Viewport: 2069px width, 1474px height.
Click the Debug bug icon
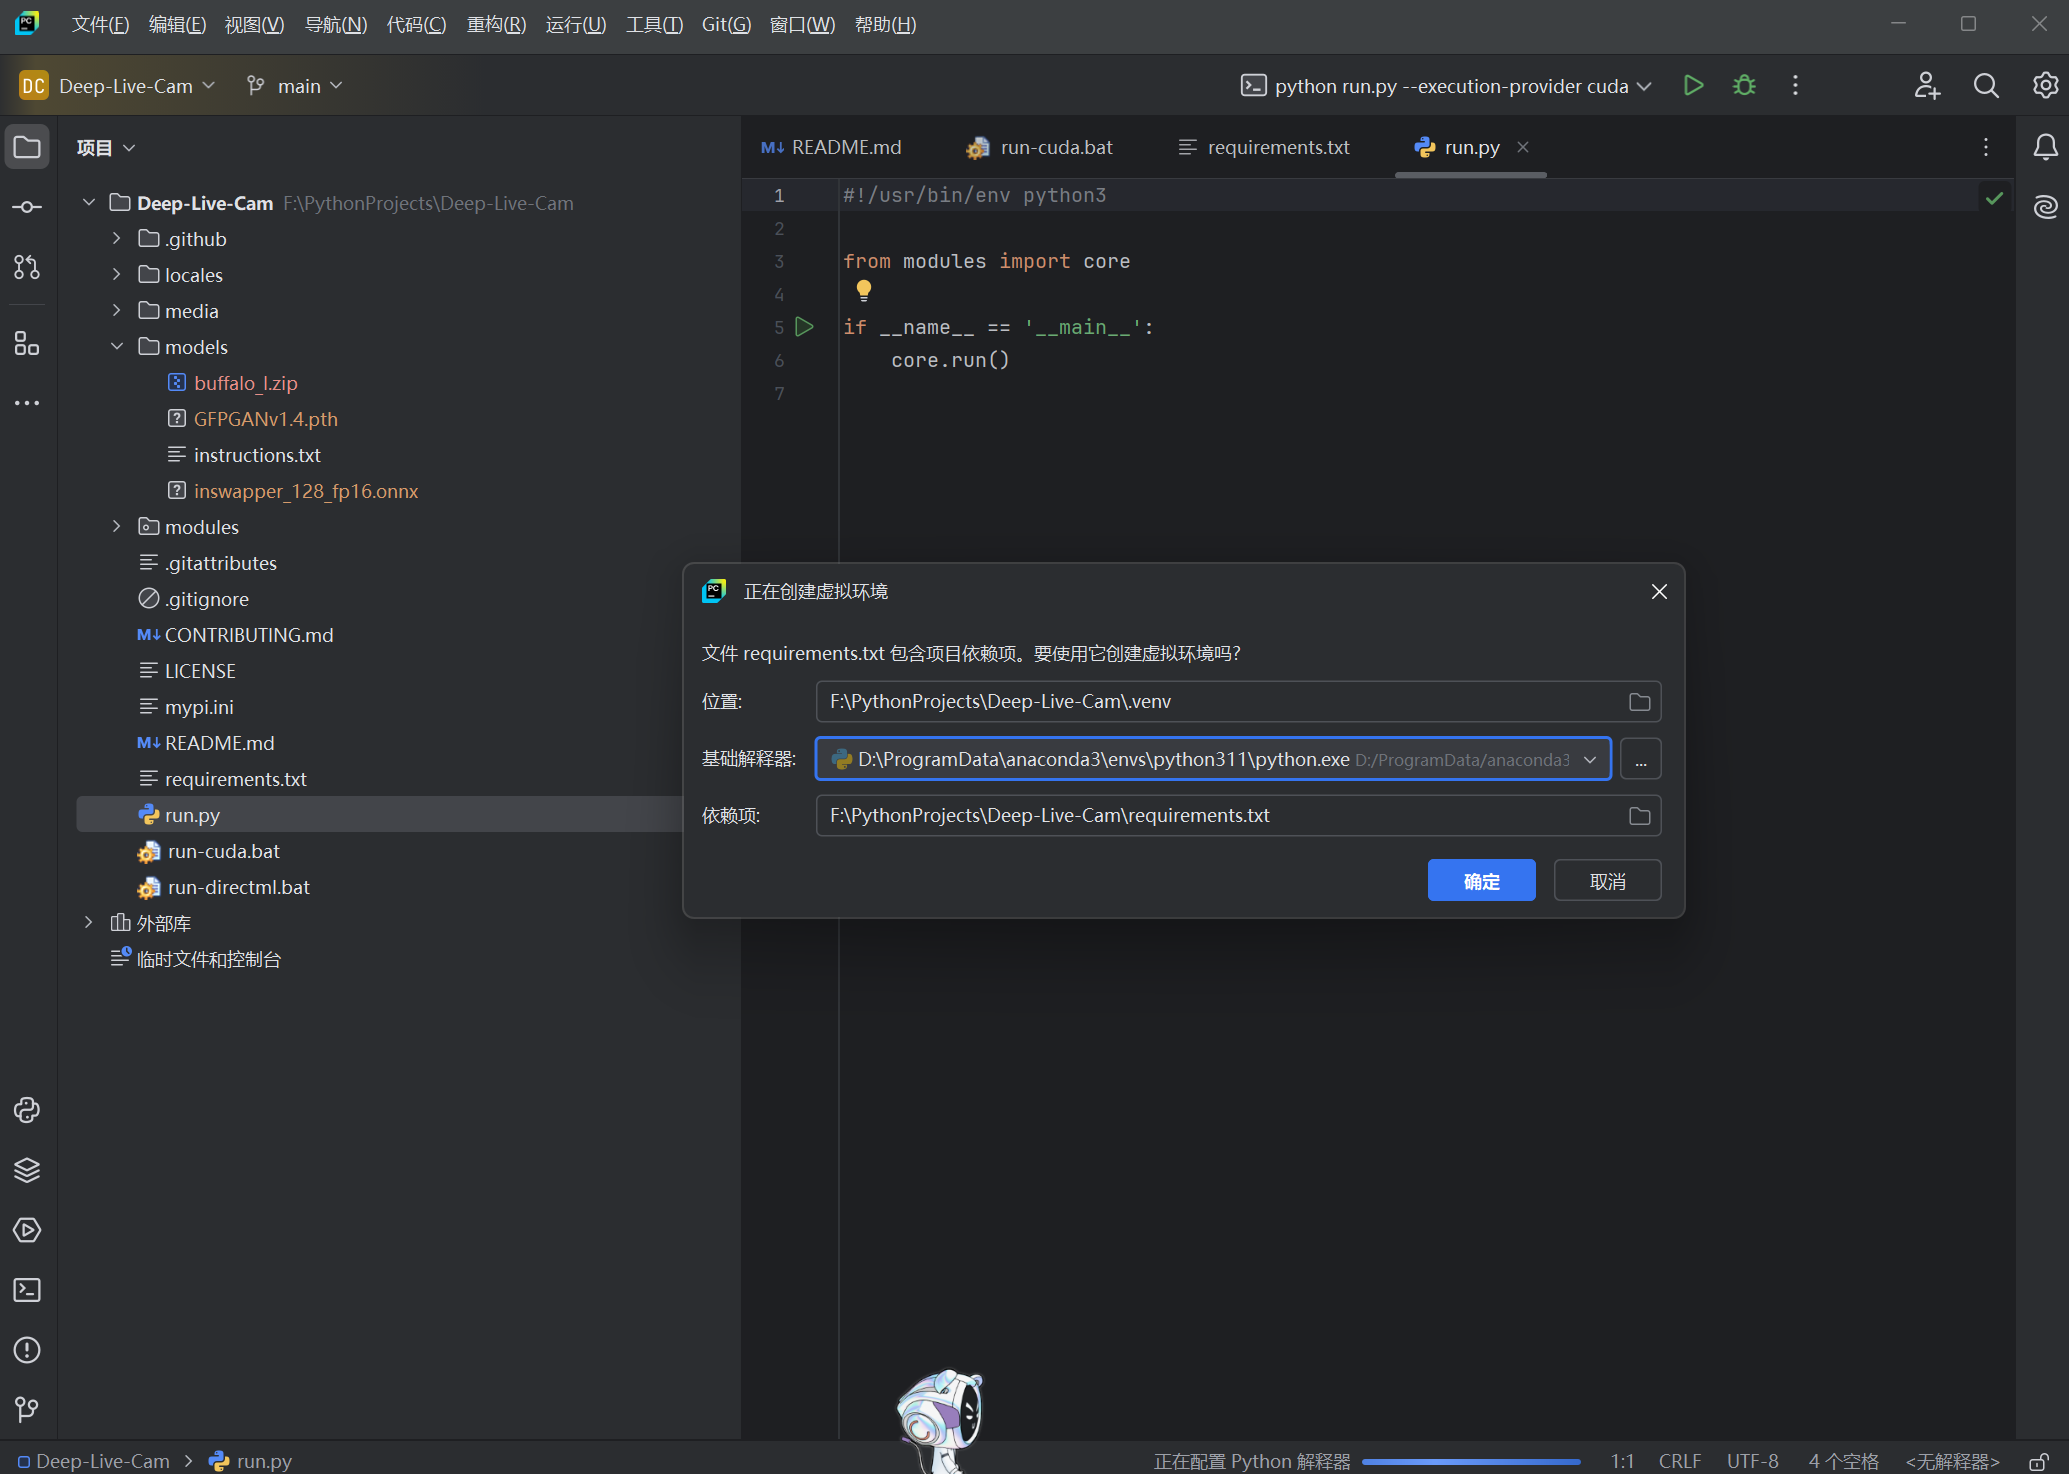pyautogui.click(x=1744, y=86)
